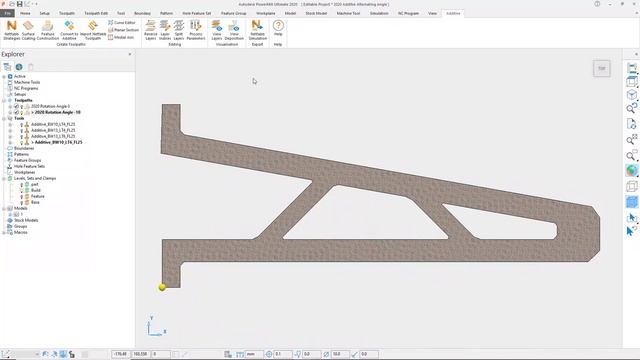Click the save icon in quick access bar
This screenshot has width=640, height=360.
point(19,4)
